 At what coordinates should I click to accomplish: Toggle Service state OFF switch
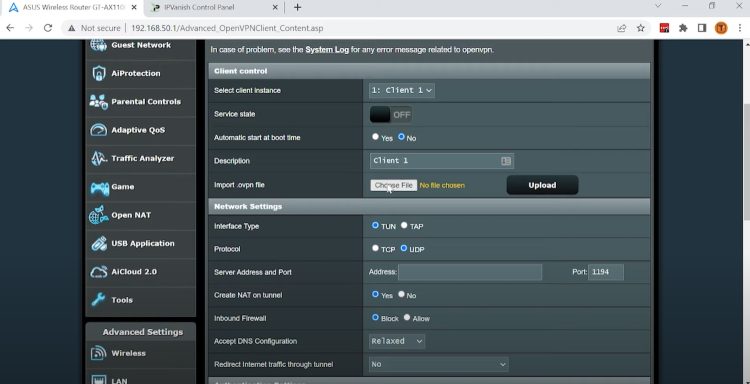pyautogui.click(x=391, y=115)
